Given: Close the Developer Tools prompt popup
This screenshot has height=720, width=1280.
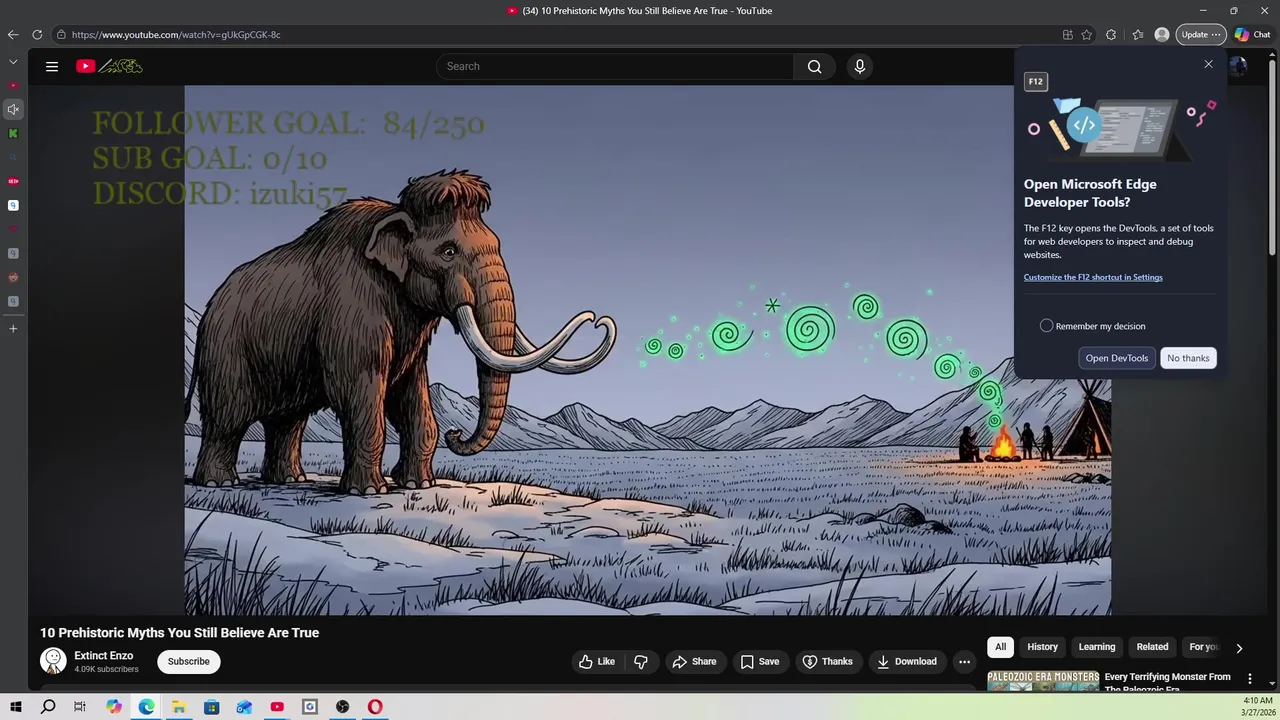Looking at the screenshot, I should pyautogui.click(x=1208, y=64).
